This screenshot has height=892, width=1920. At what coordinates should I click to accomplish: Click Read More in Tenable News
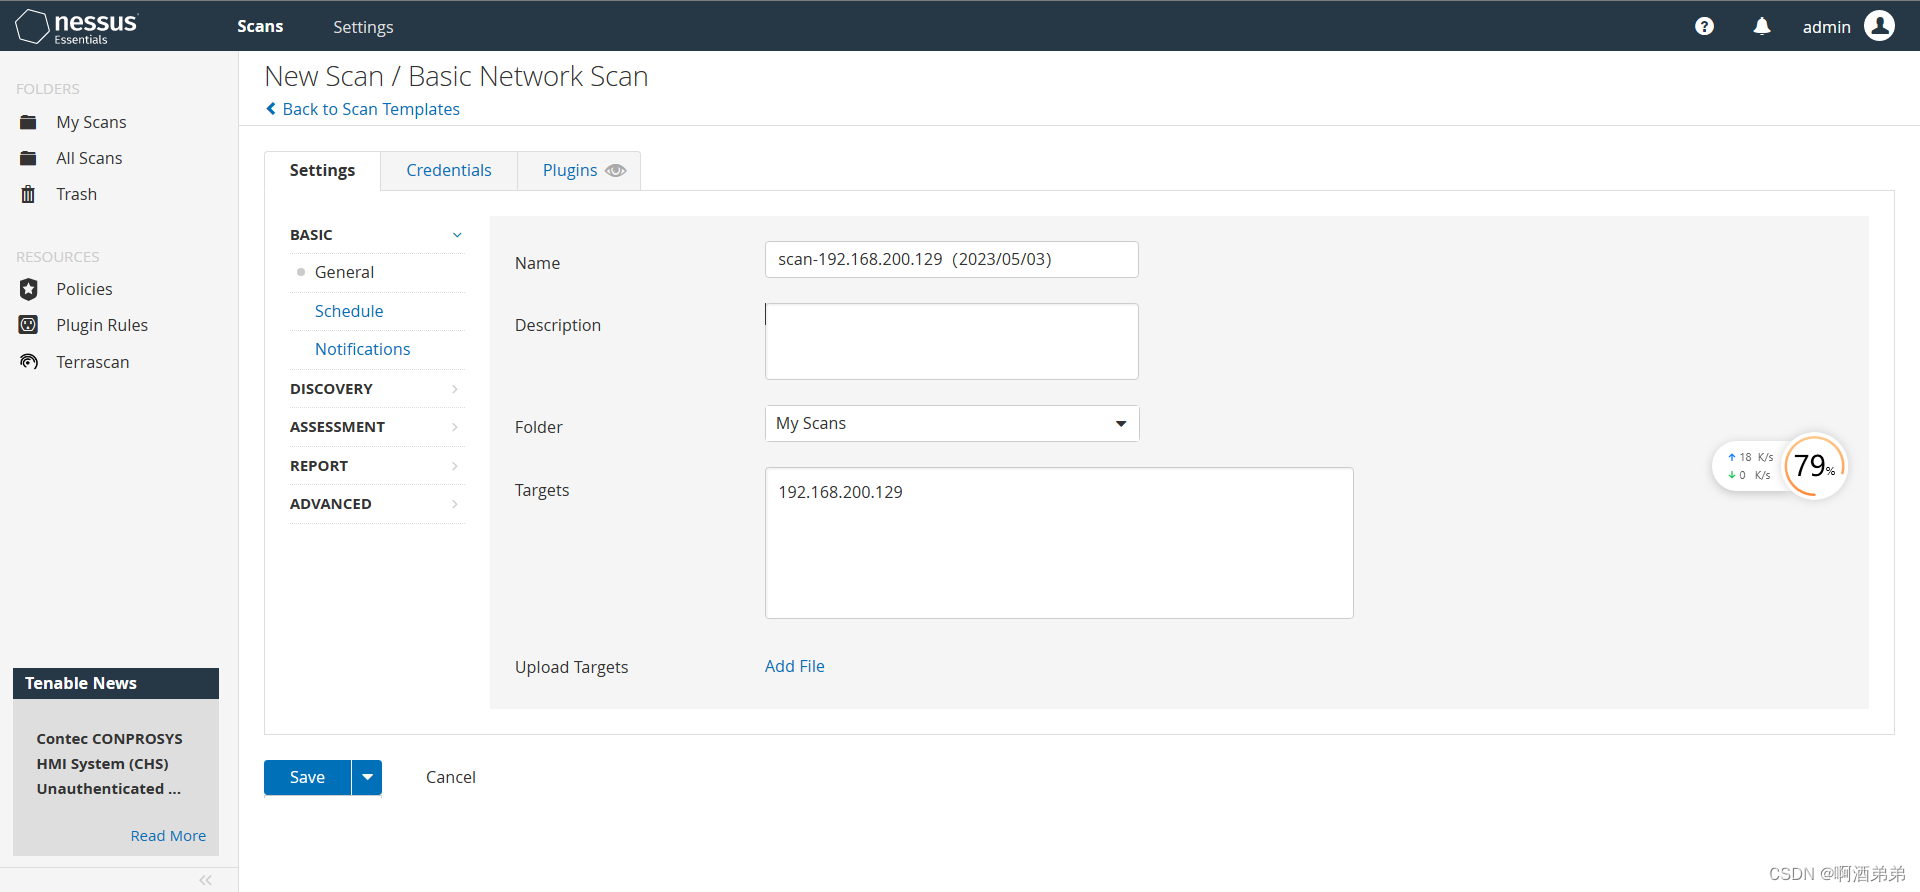[168, 836]
